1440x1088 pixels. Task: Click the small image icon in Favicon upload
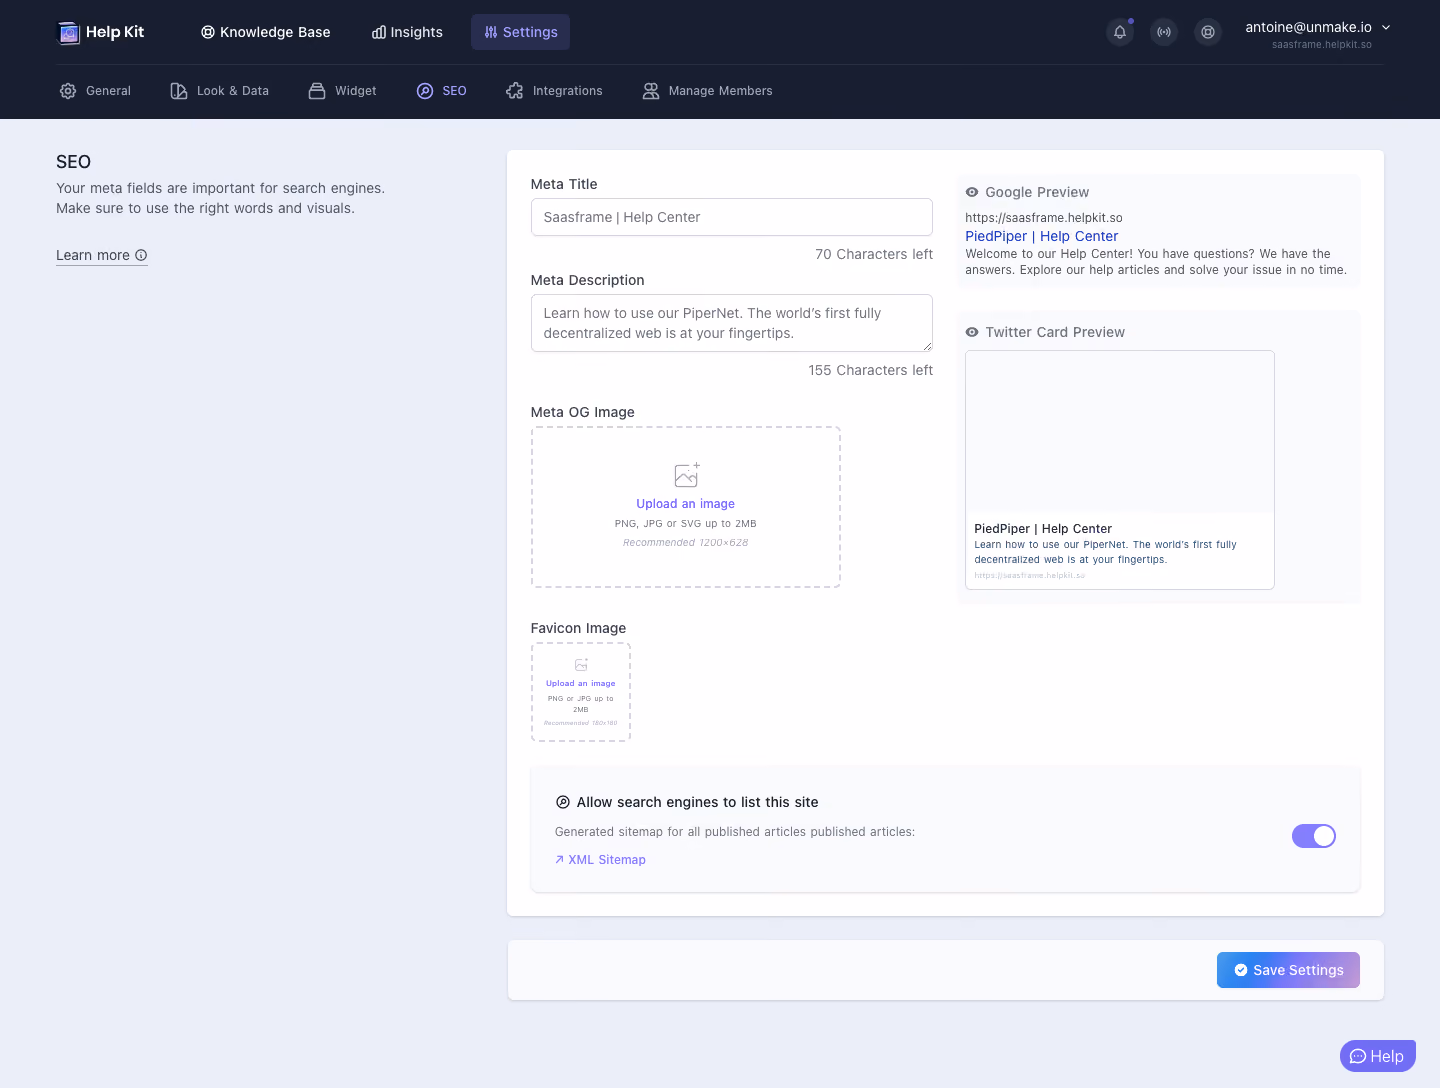[x=581, y=665]
